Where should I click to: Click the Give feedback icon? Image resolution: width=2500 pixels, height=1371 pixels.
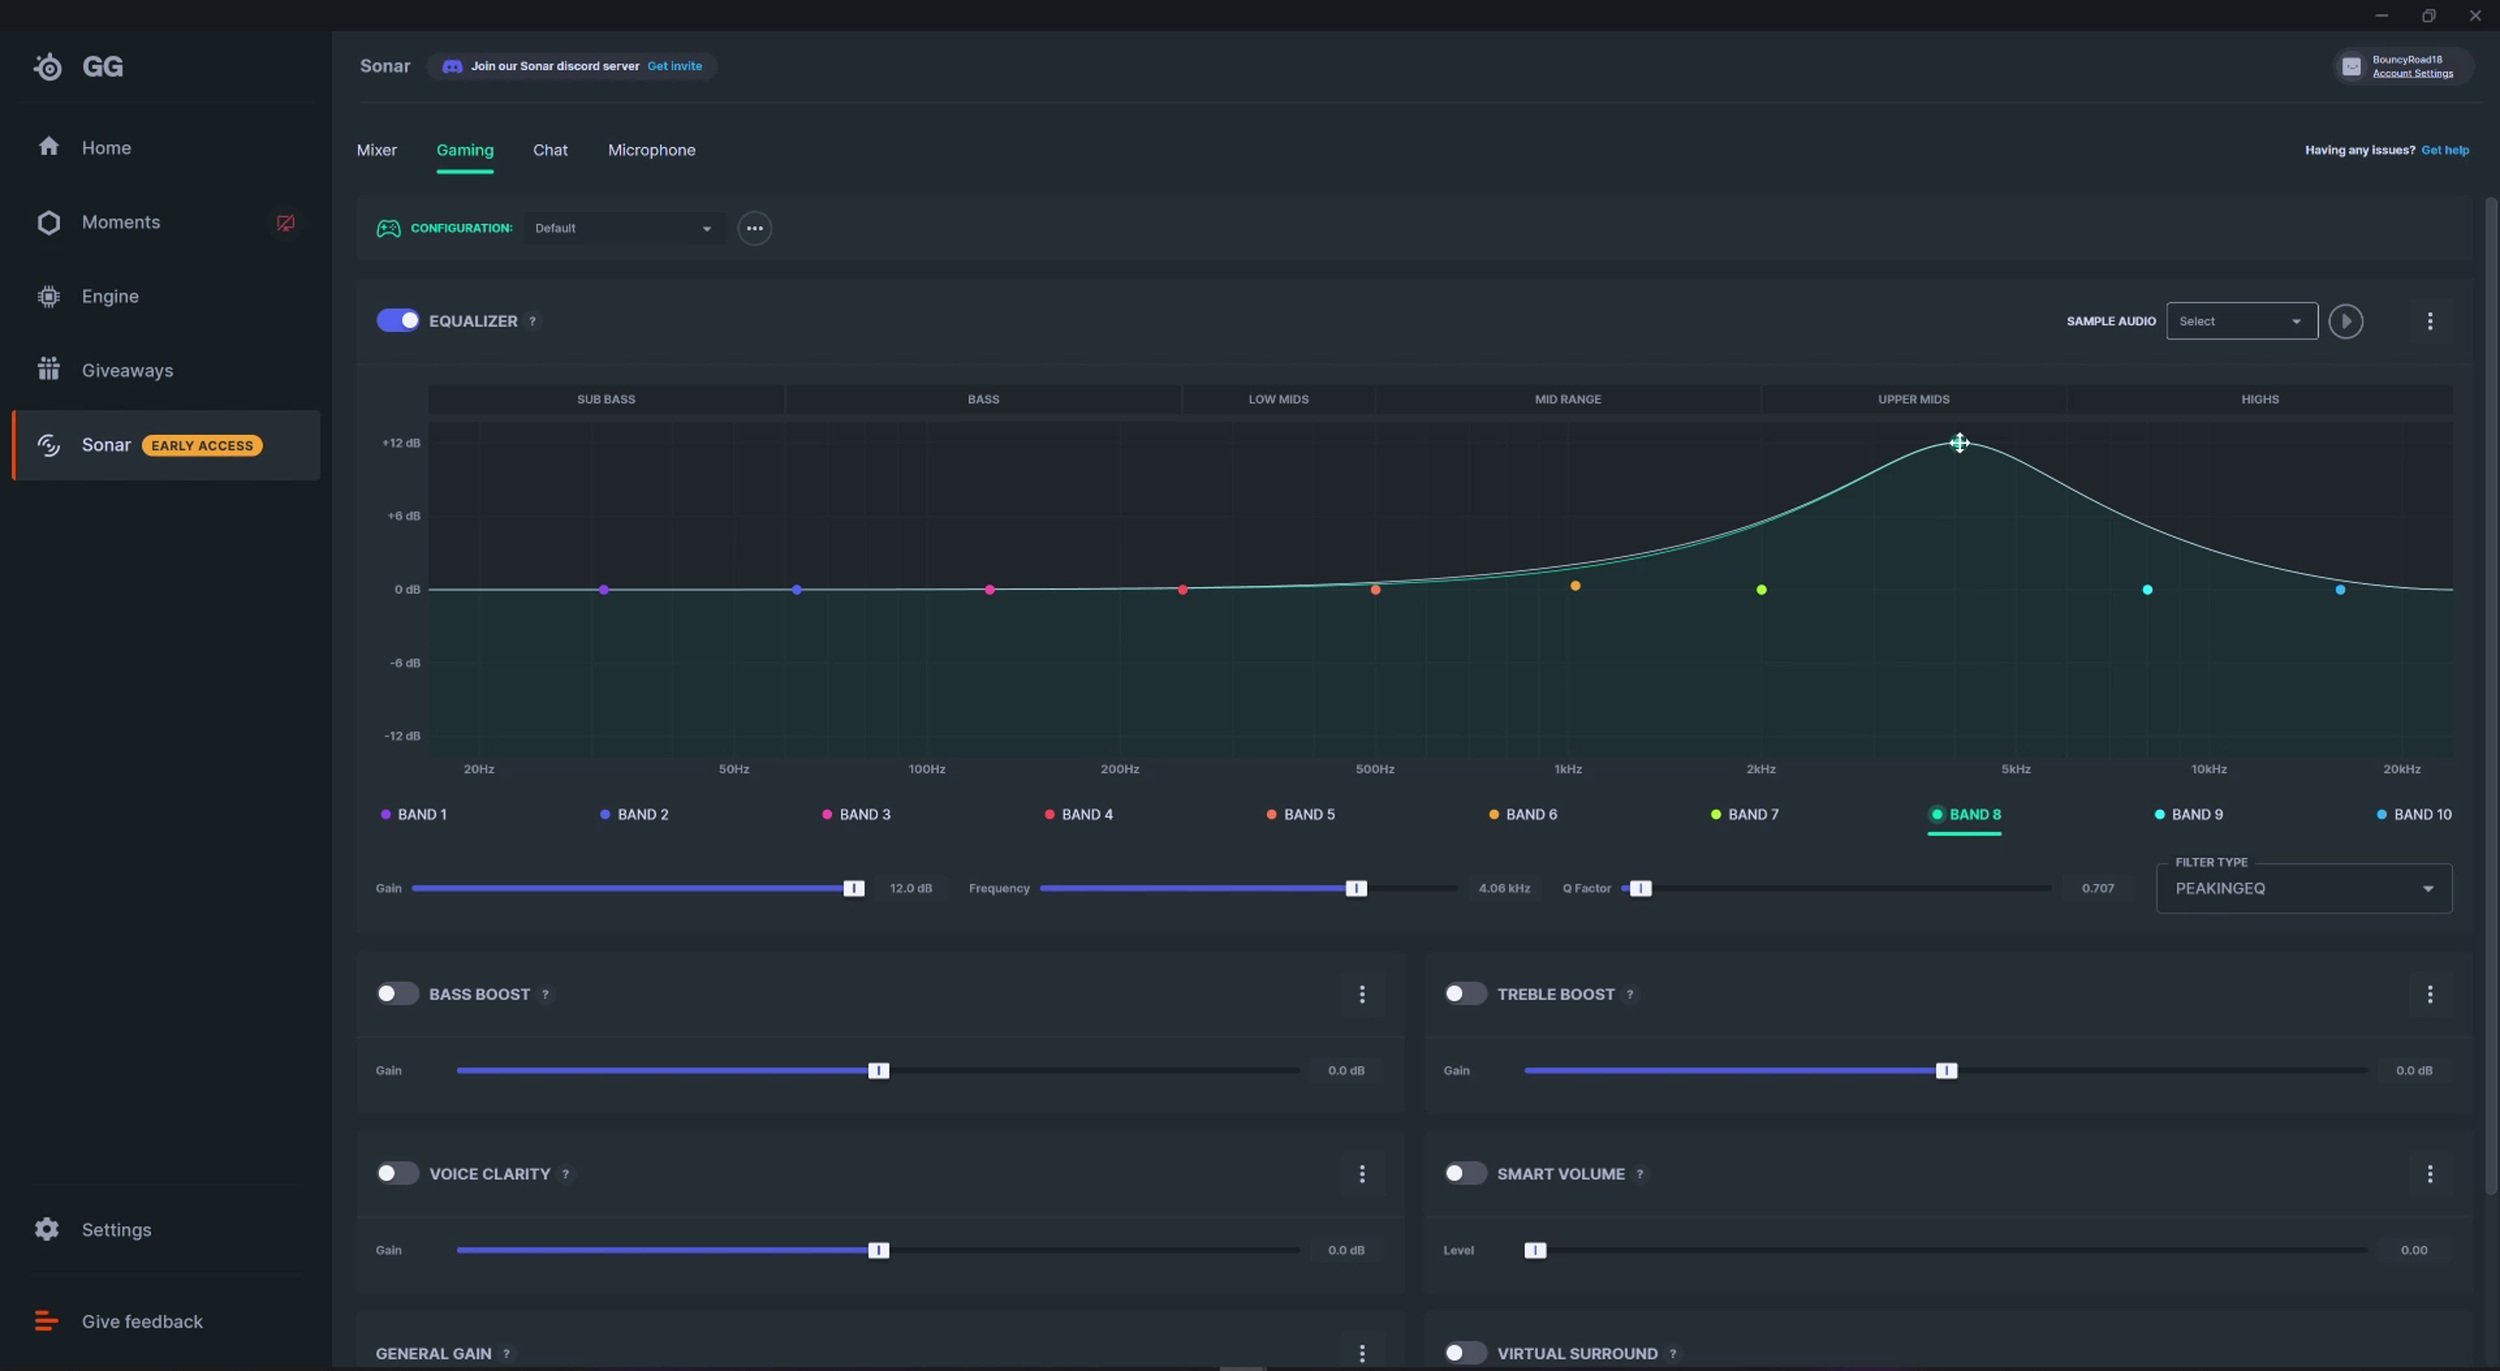[x=46, y=1321]
